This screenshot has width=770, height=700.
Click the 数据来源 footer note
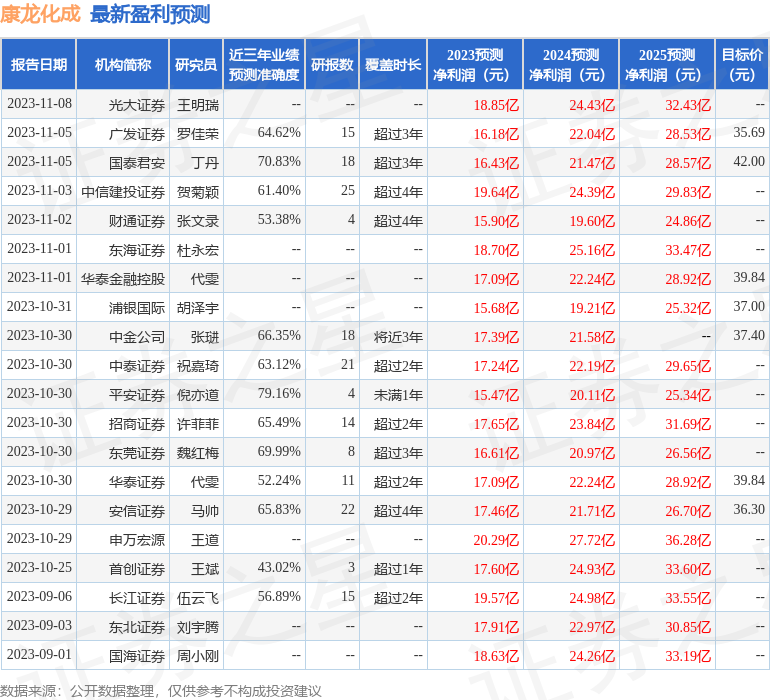point(161,691)
